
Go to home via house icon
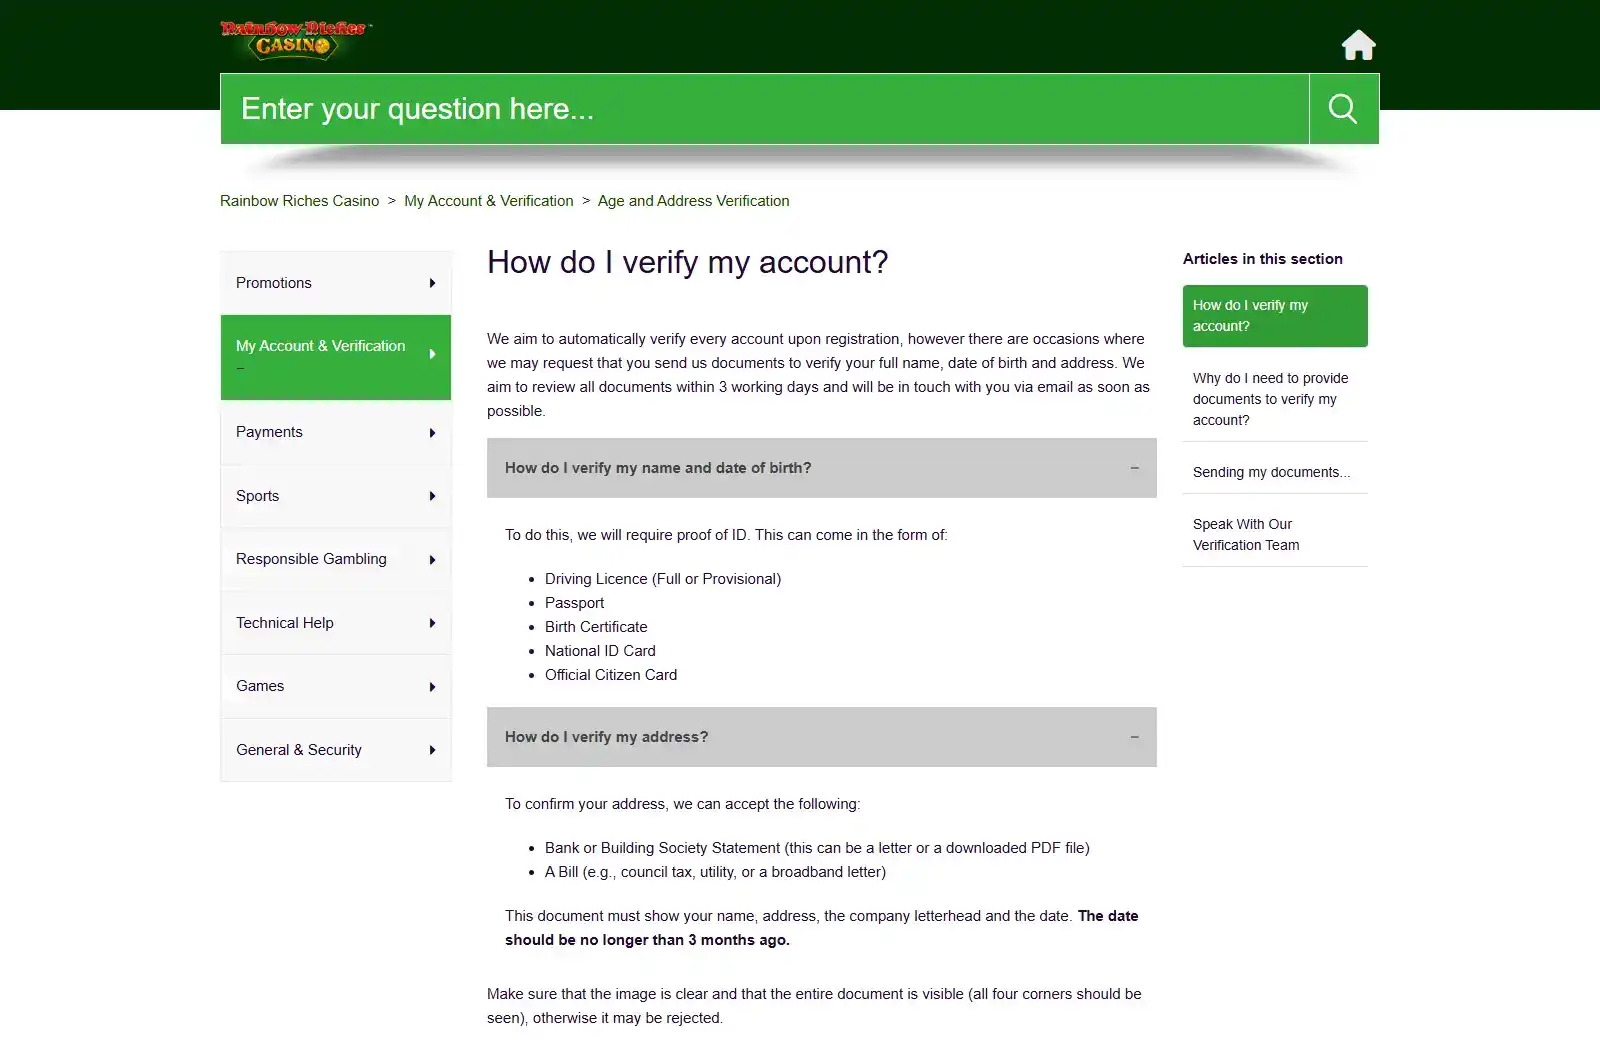(x=1358, y=45)
